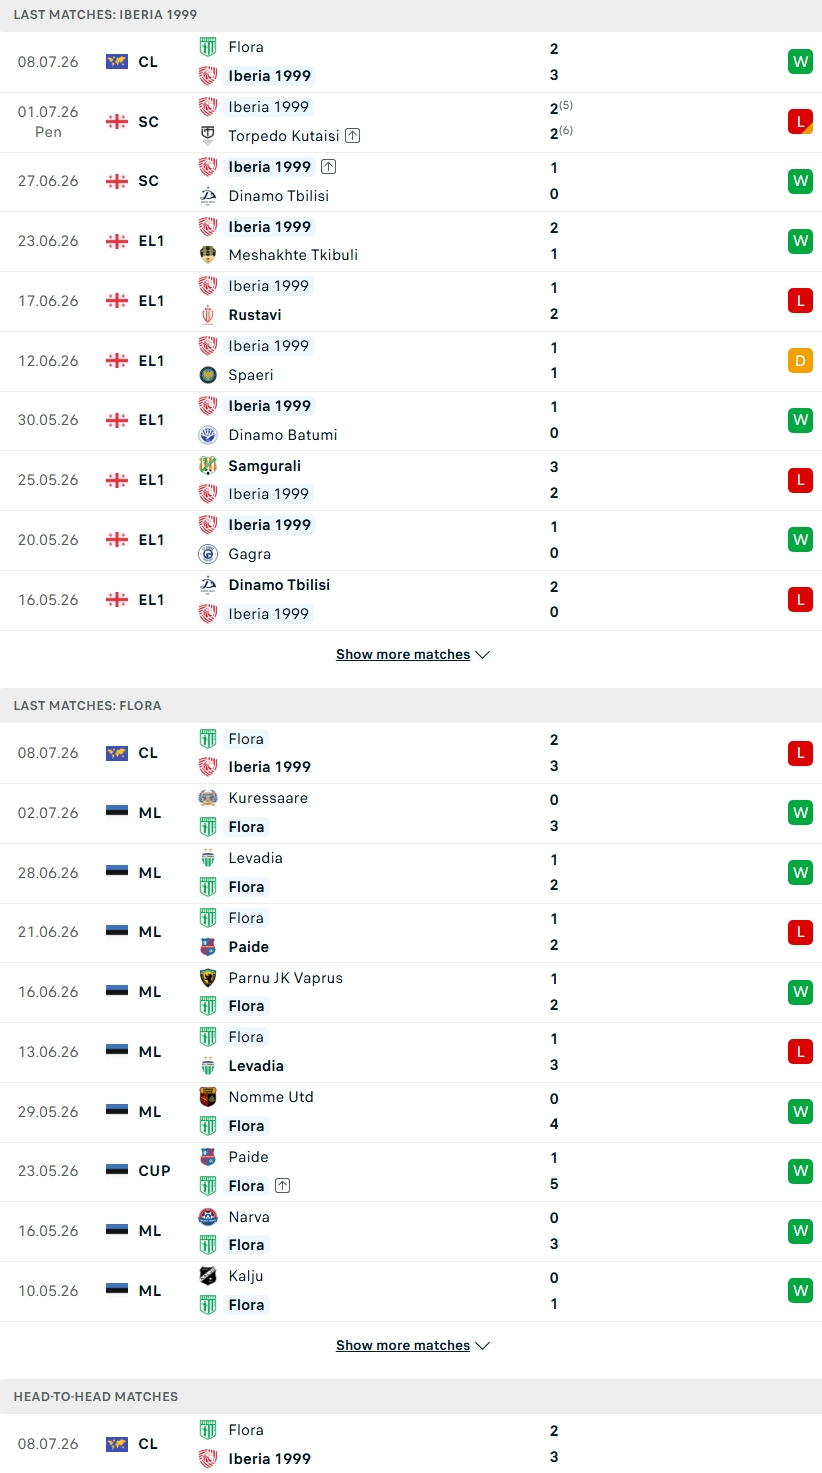Expand more matches under Iberia 1999 section

point(413,654)
